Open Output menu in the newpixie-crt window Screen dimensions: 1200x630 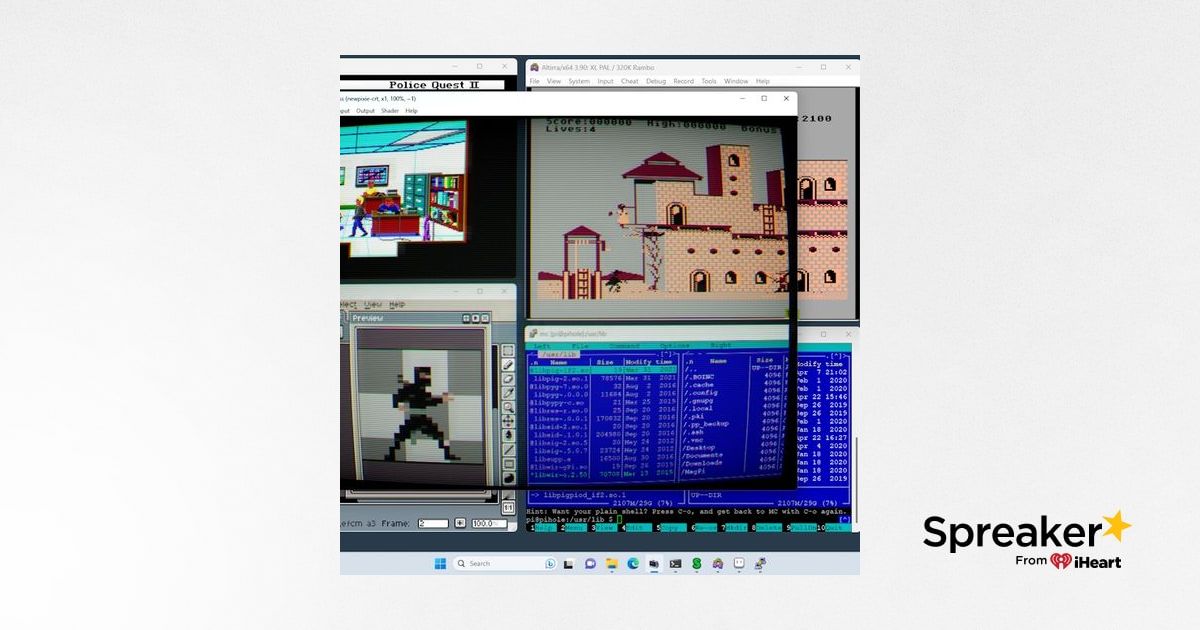tap(365, 110)
